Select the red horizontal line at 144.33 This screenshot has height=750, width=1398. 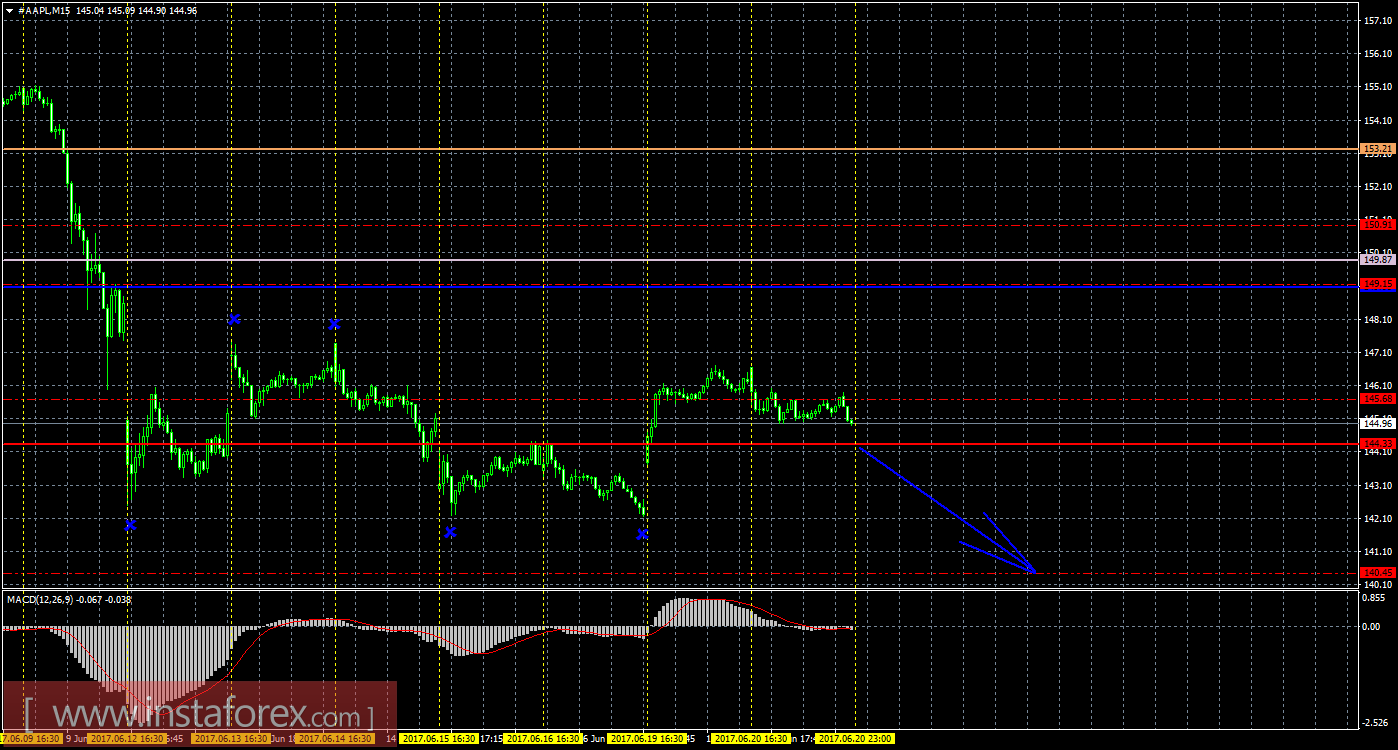coord(680,443)
